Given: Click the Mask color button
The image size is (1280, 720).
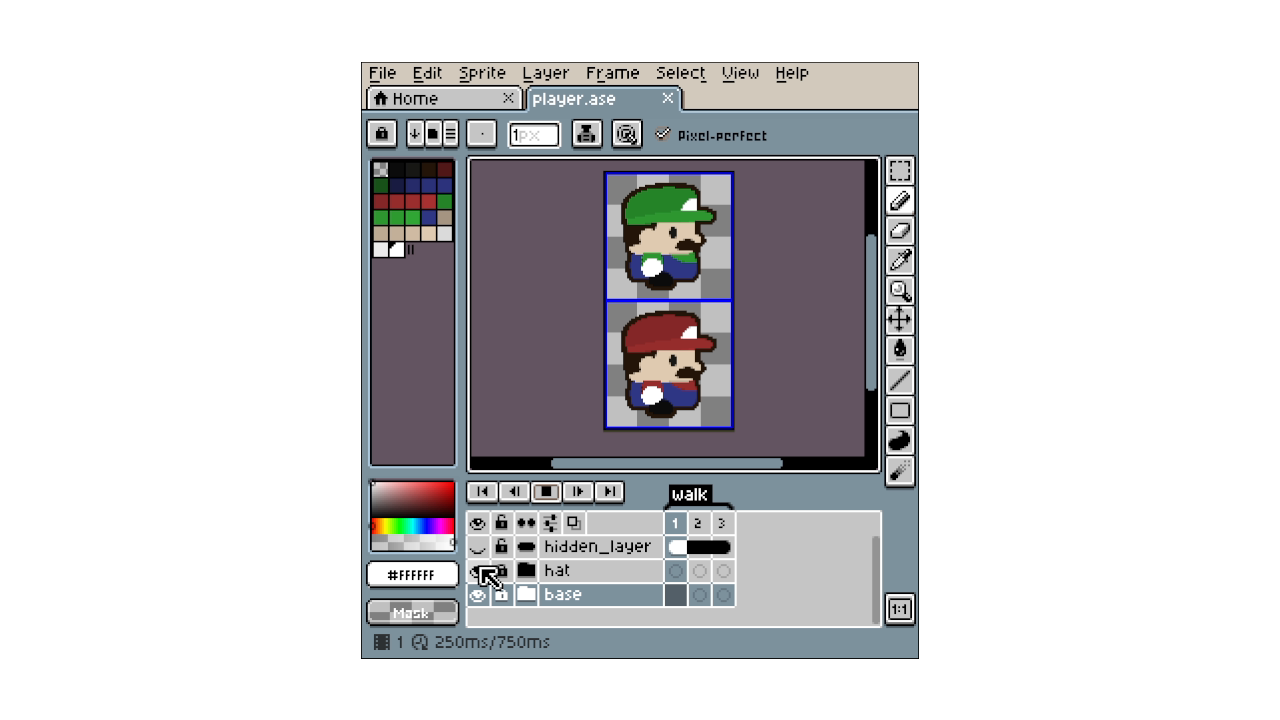Looking at the screenshot, I should (412, 613).
